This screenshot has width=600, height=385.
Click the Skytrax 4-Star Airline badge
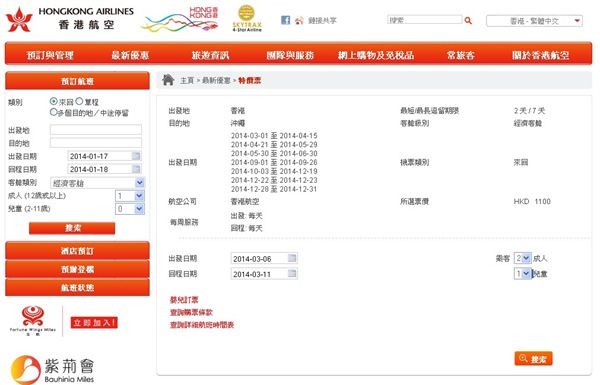click(247, 18)
